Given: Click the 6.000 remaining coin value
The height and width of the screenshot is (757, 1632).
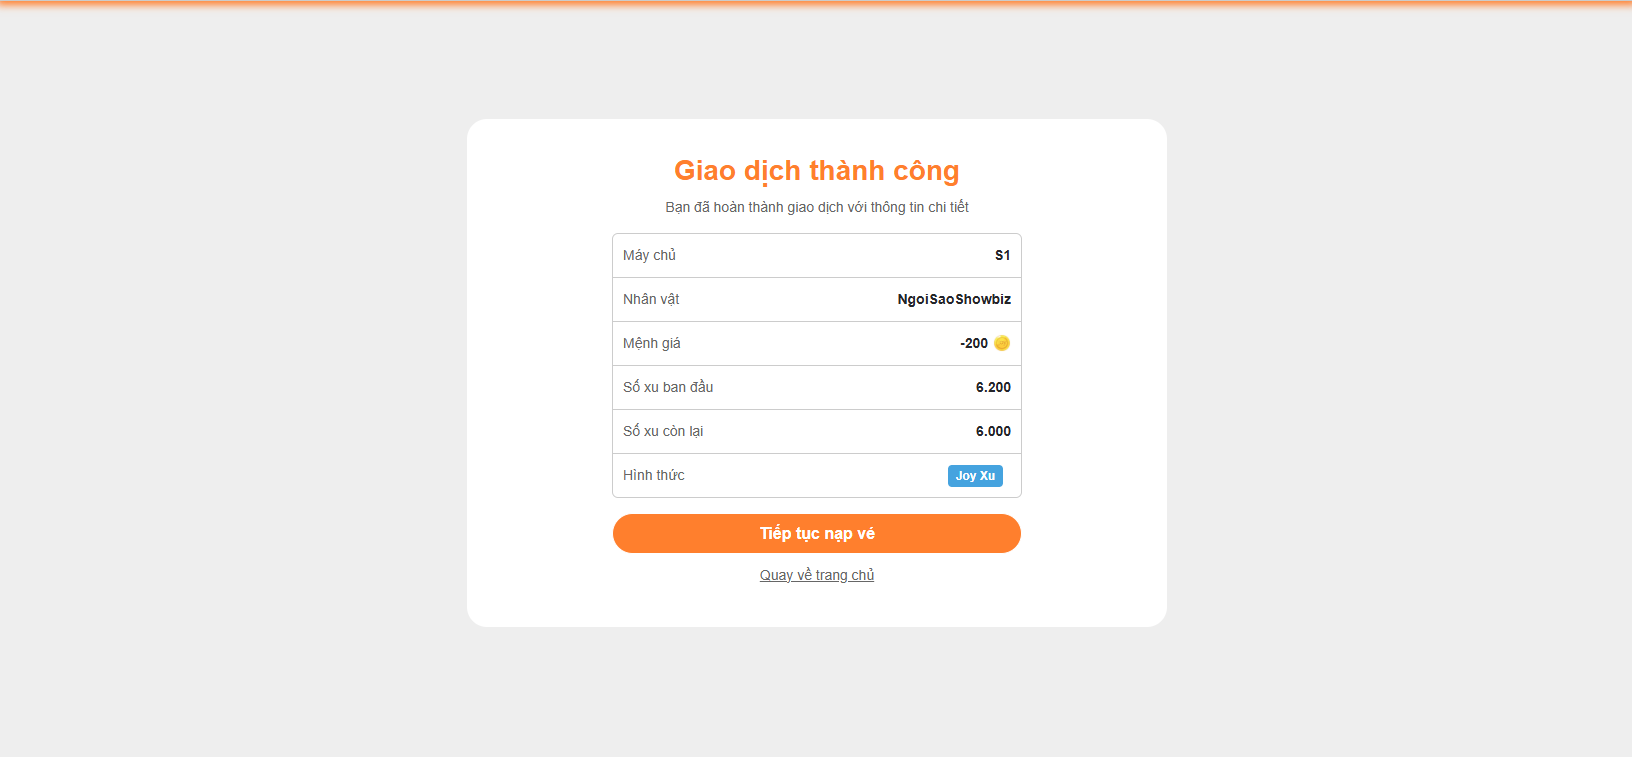Looking at the screenshot, I should tap(993, 431).
